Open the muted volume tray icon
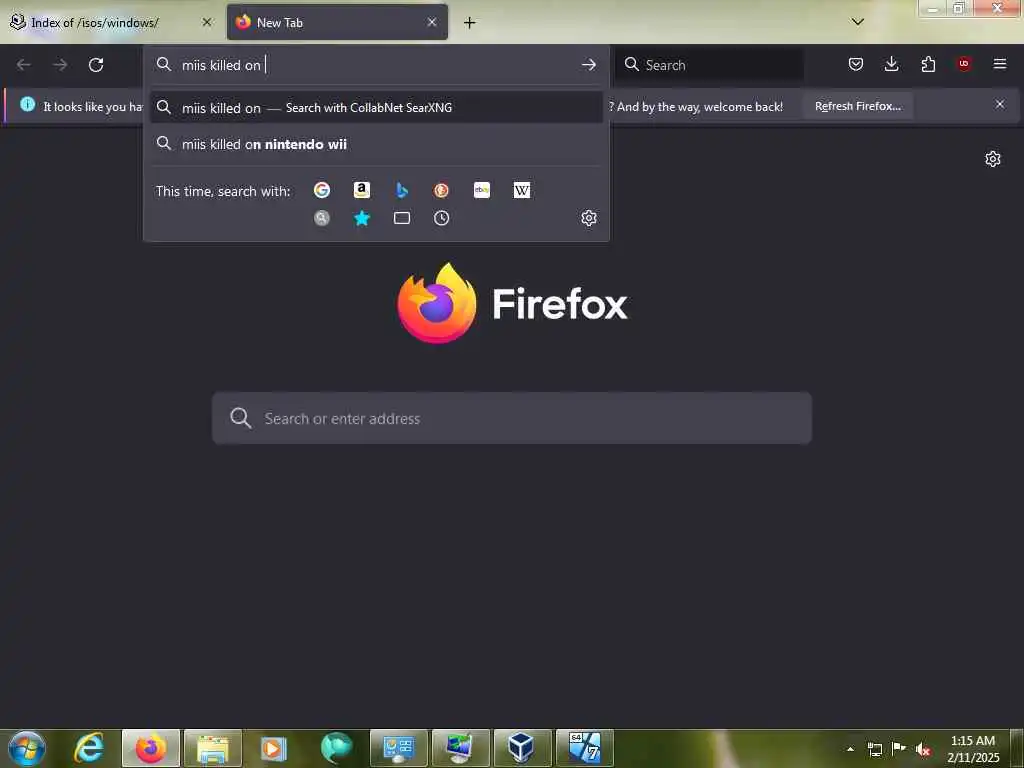Viewport: 1024px width, 768px height. click(923, 749)
